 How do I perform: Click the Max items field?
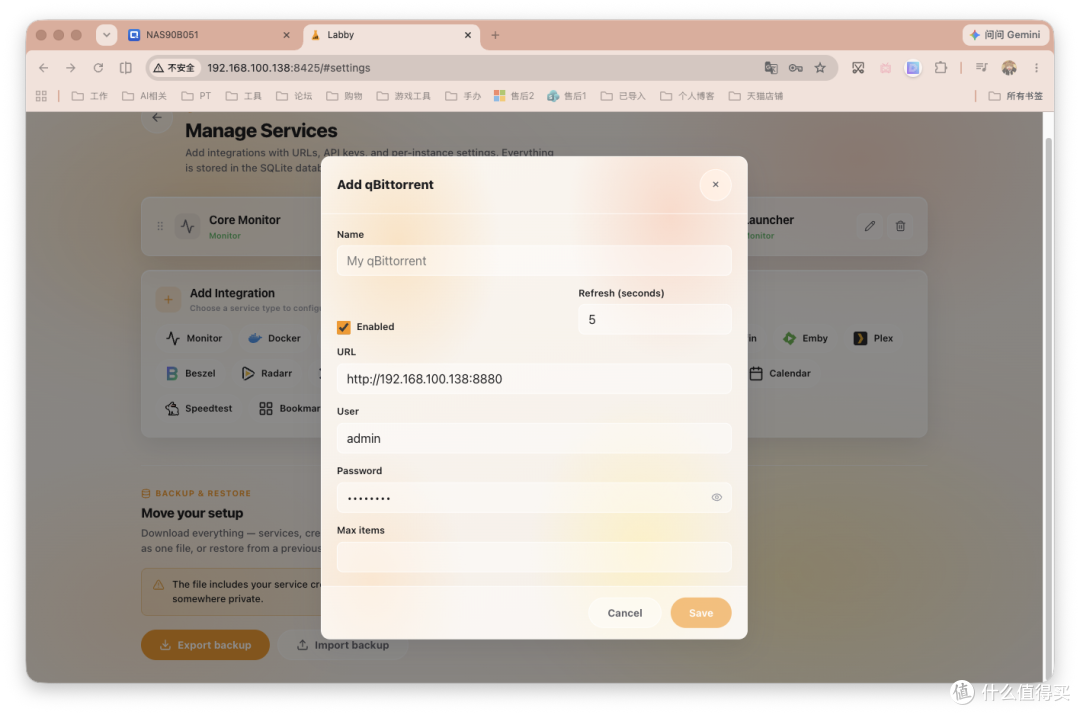point(534,557)
